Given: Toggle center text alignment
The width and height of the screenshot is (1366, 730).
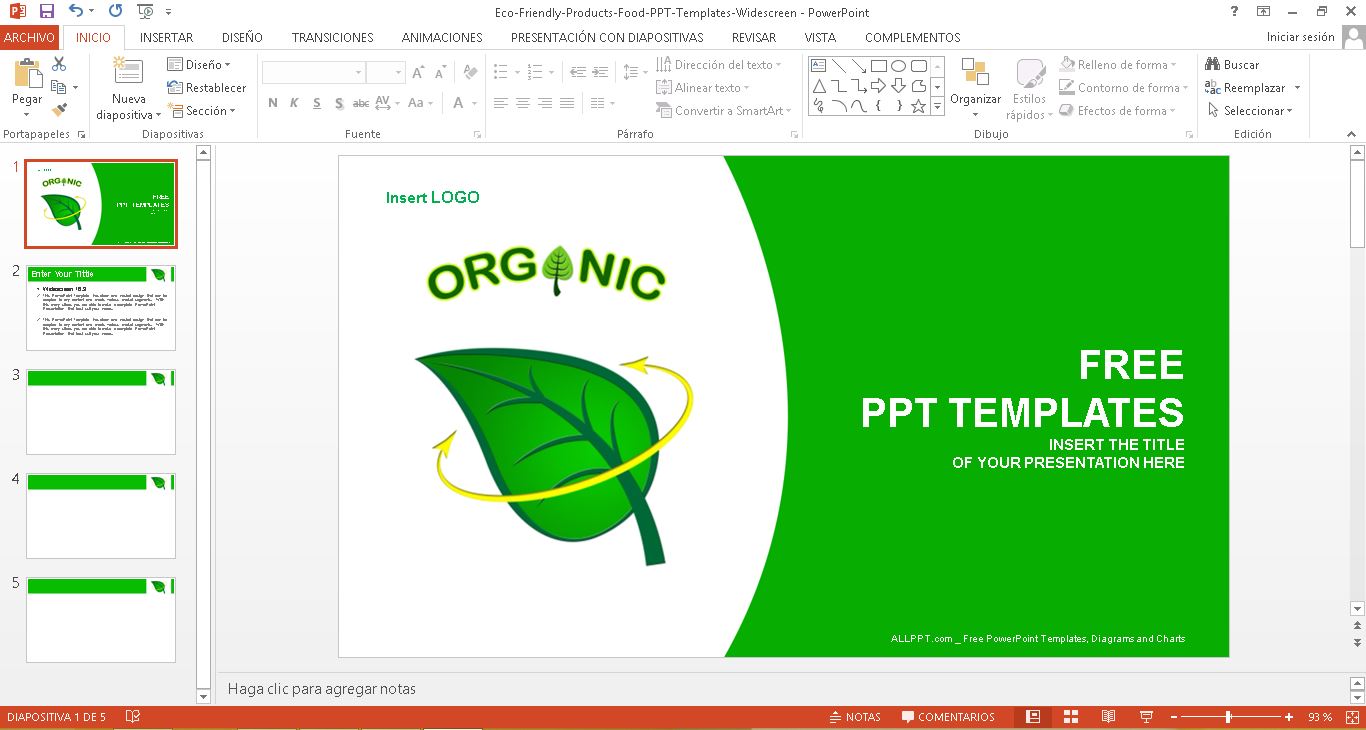Looking at the screenshot, I should (523, 103).
